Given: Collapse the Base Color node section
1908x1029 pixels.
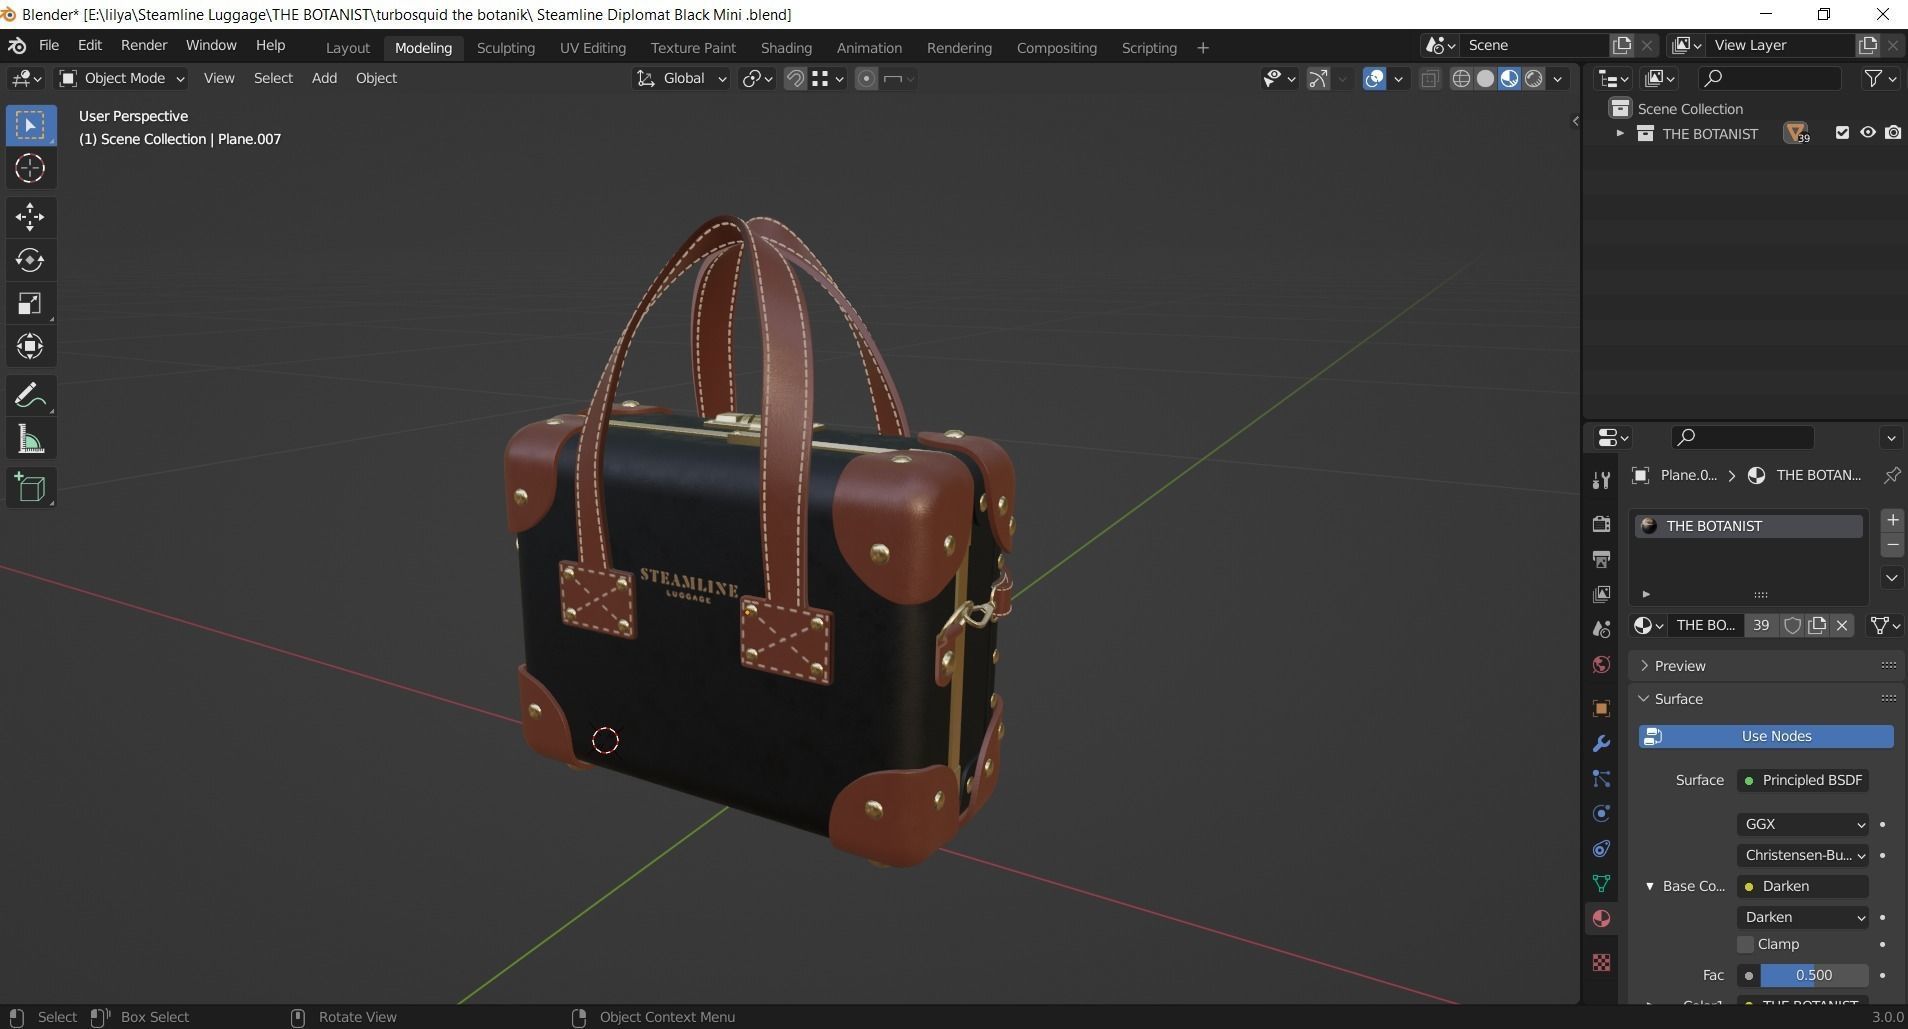Looking at the screenshot, I should click(1650, 886).
